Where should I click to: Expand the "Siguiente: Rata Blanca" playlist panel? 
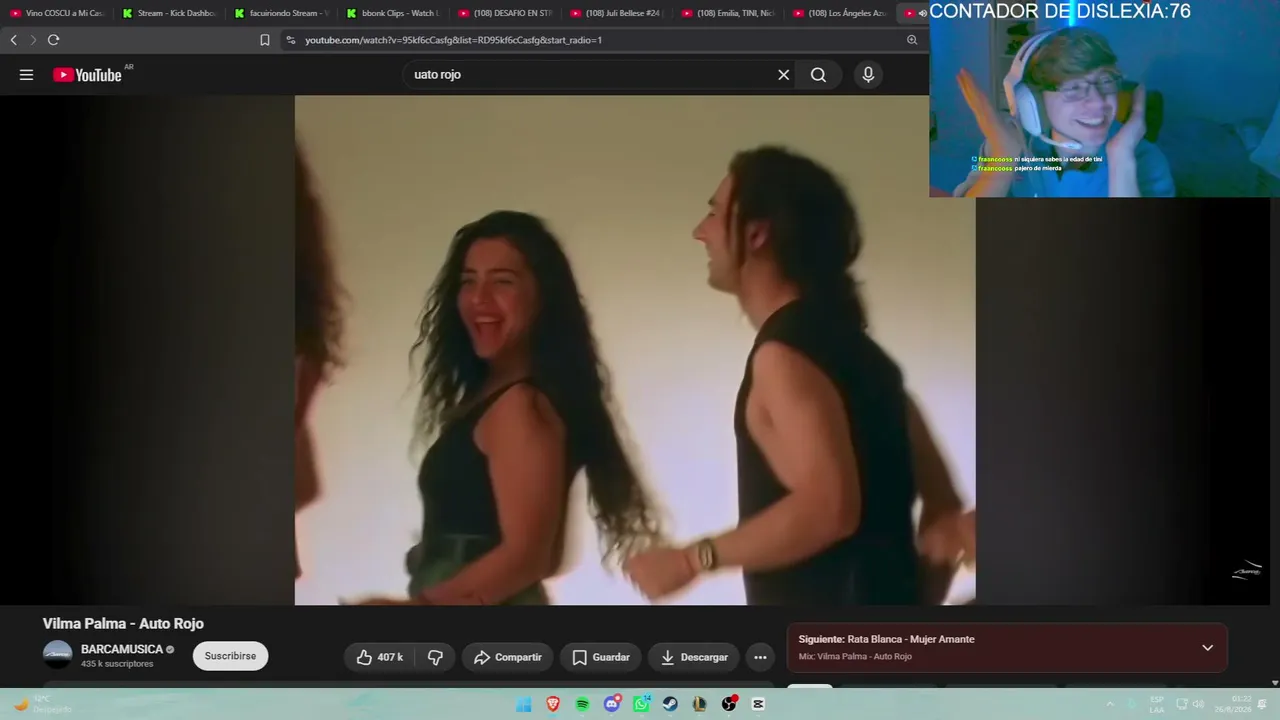pos(1207,647)
